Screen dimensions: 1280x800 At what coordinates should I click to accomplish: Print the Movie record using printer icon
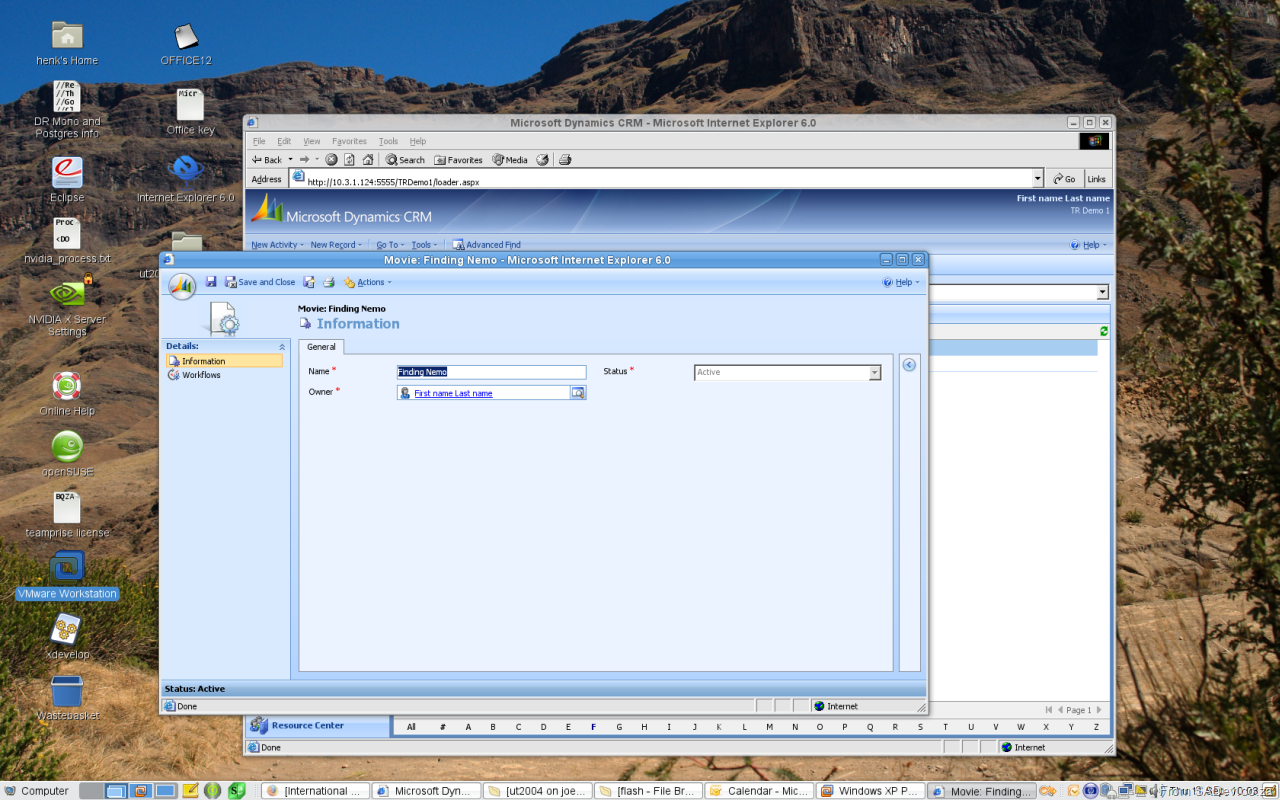tap(328, 282)
